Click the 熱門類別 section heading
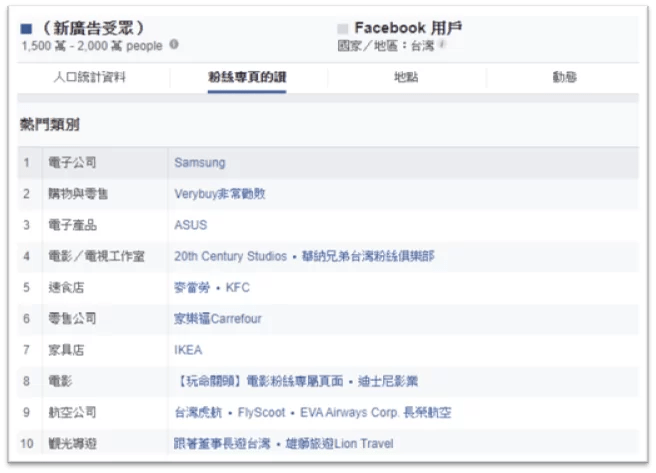The image size is (656, 473). pos(49,124)
